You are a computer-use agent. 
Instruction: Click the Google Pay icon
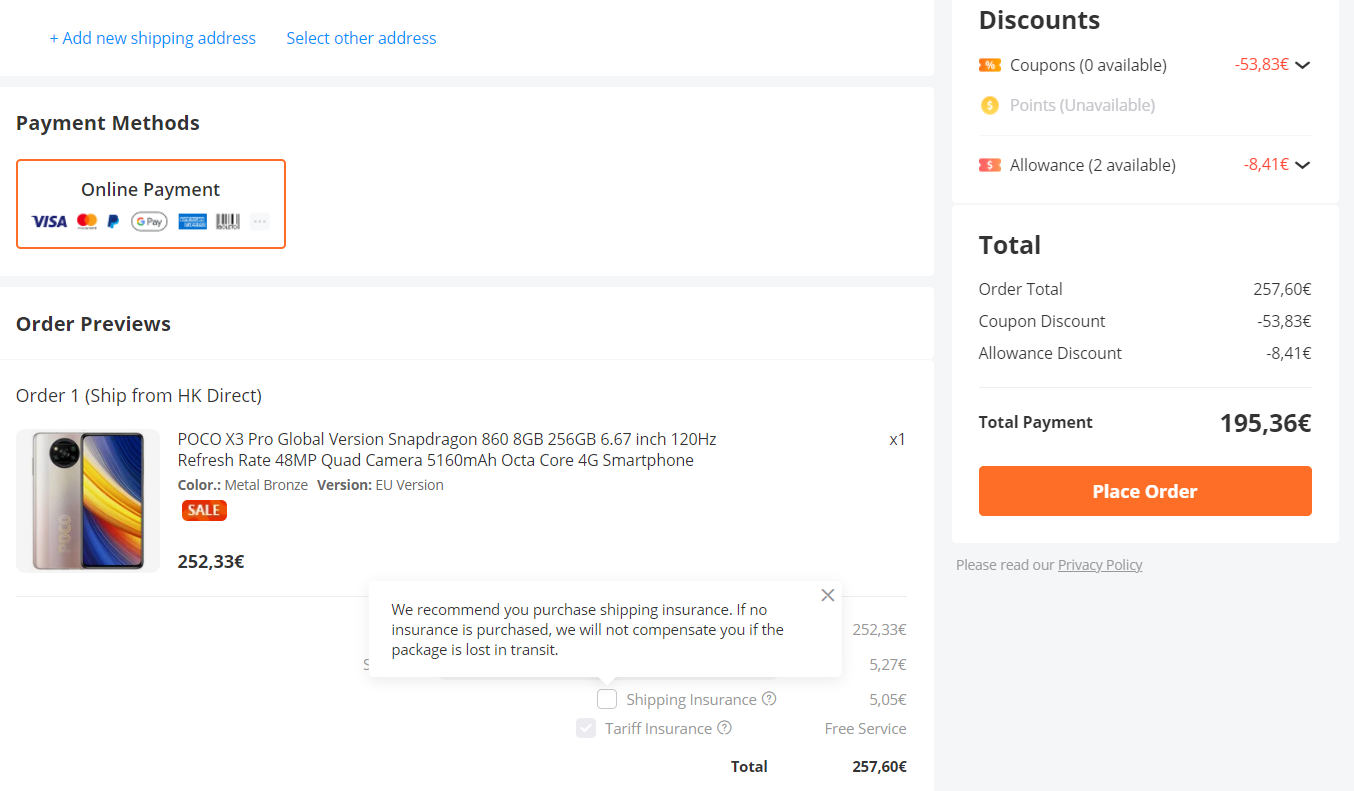pyautogui.click(x=149, y=221)
